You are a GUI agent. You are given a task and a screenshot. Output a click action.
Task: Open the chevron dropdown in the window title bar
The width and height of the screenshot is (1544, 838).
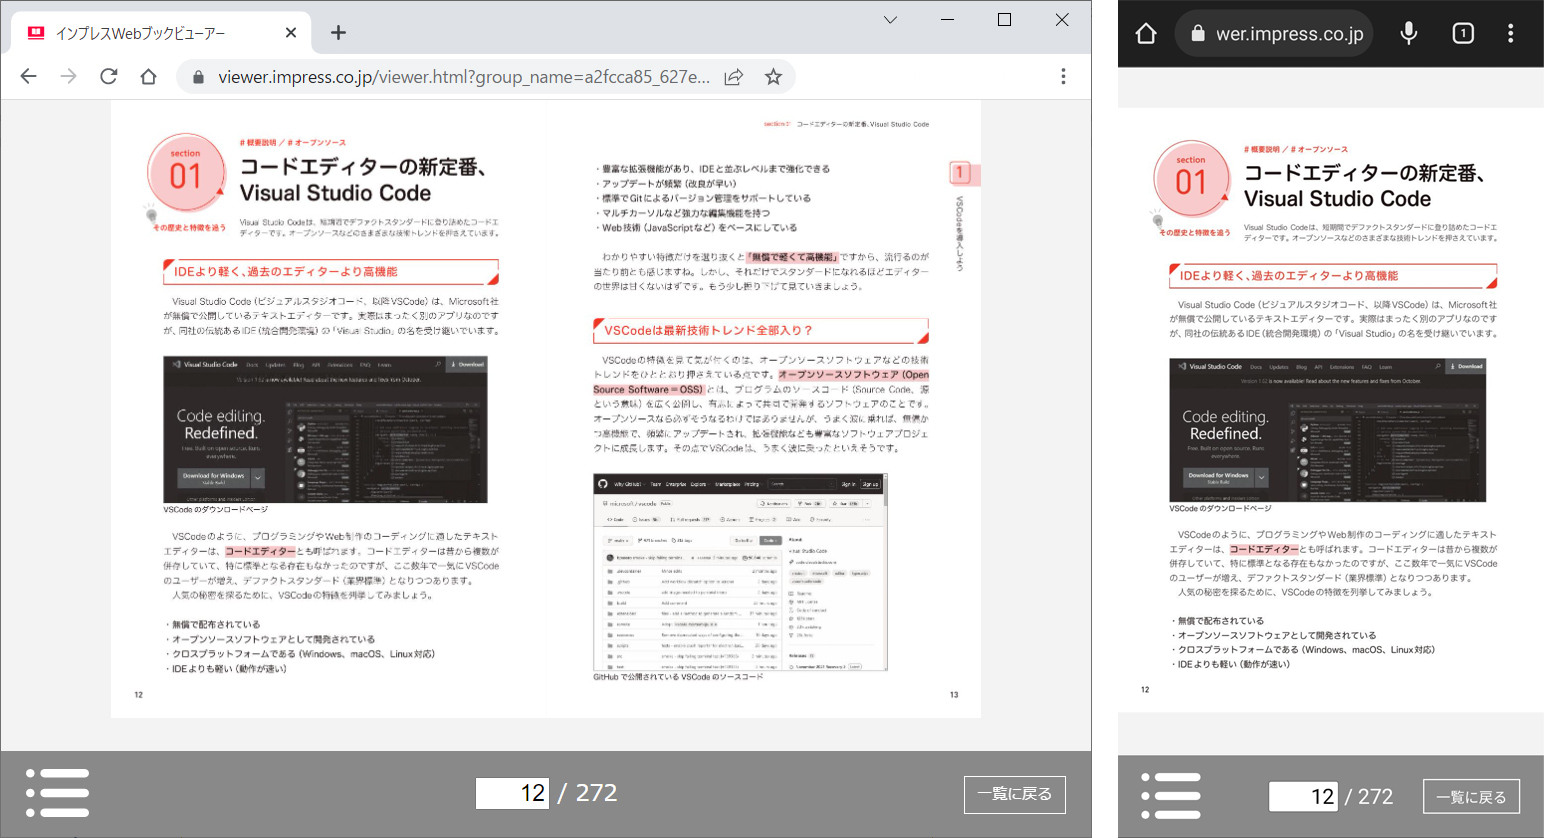889,20
